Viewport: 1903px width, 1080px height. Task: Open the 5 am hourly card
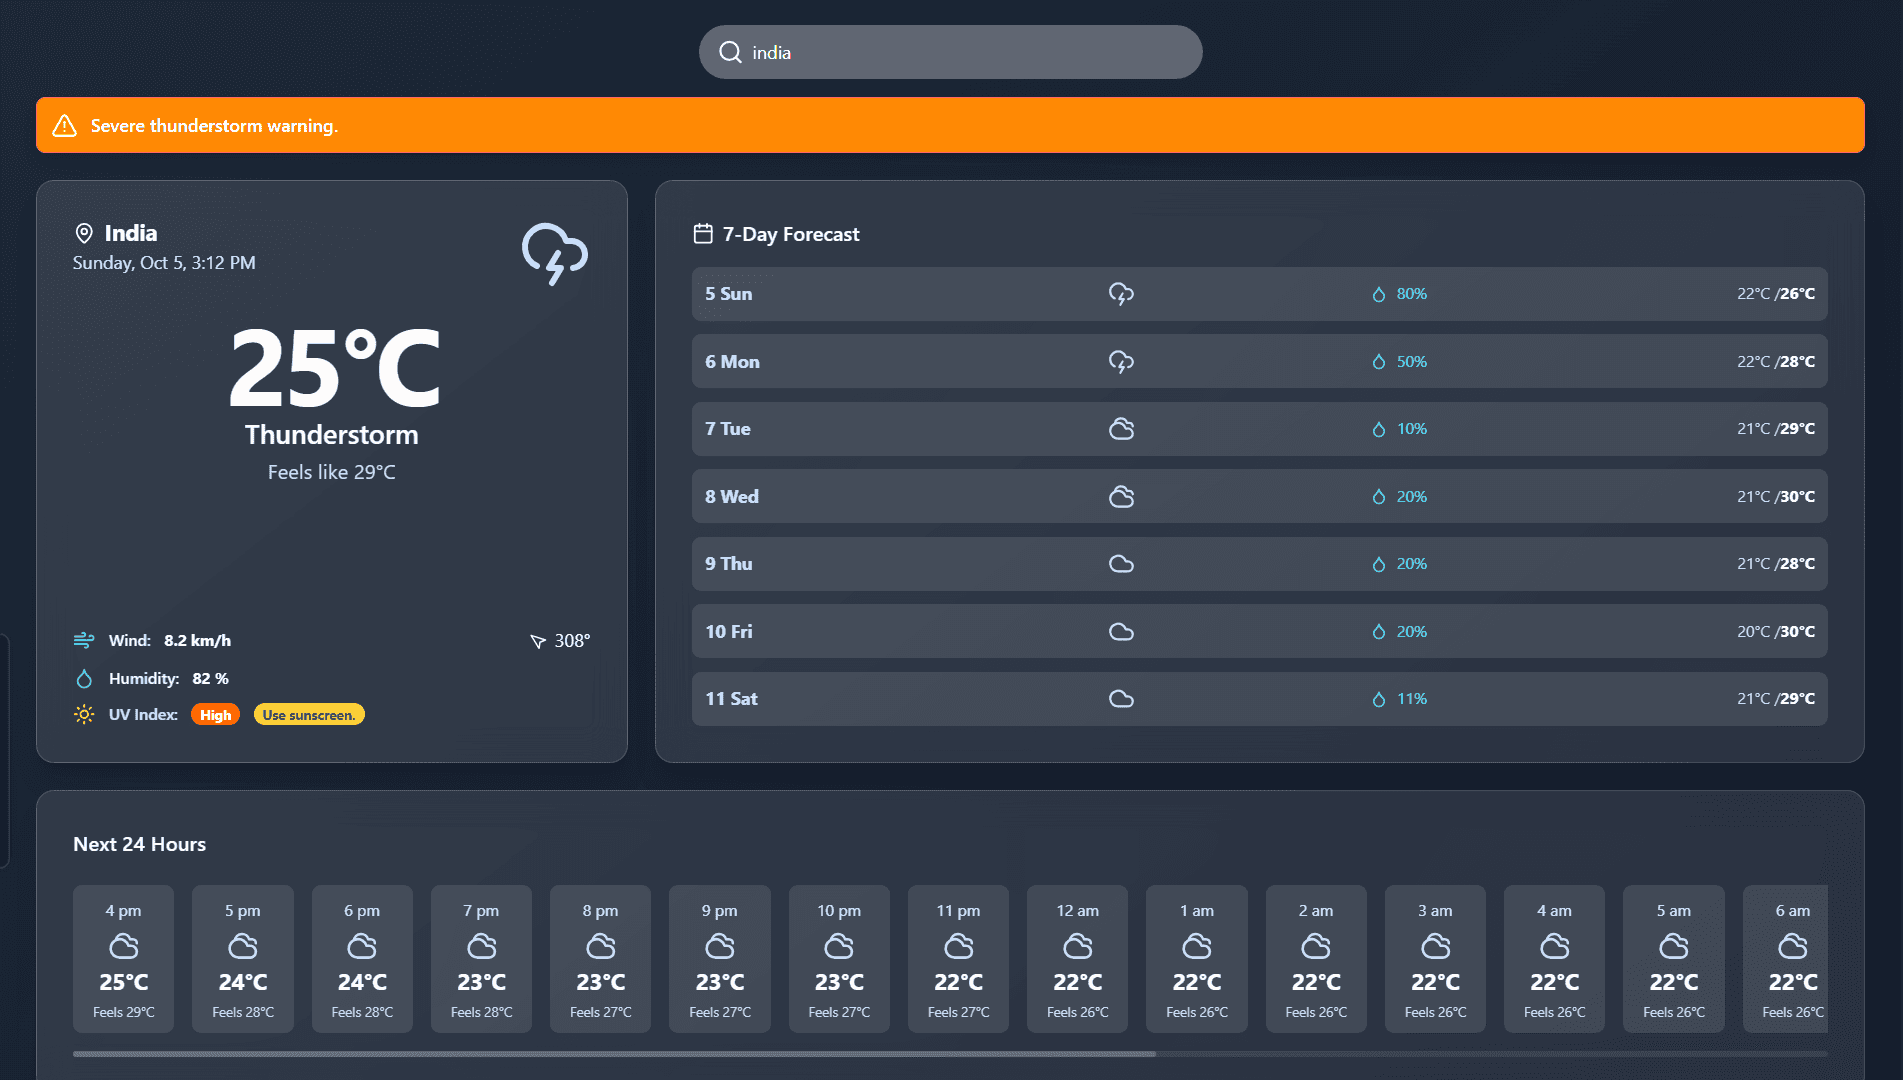click(1674, 958)
